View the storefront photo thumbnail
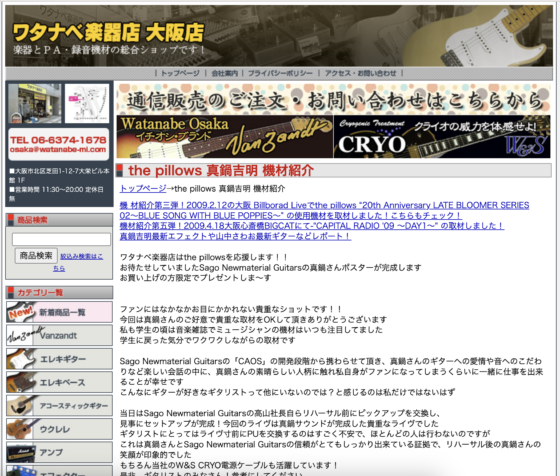 [x=35, y=104]
